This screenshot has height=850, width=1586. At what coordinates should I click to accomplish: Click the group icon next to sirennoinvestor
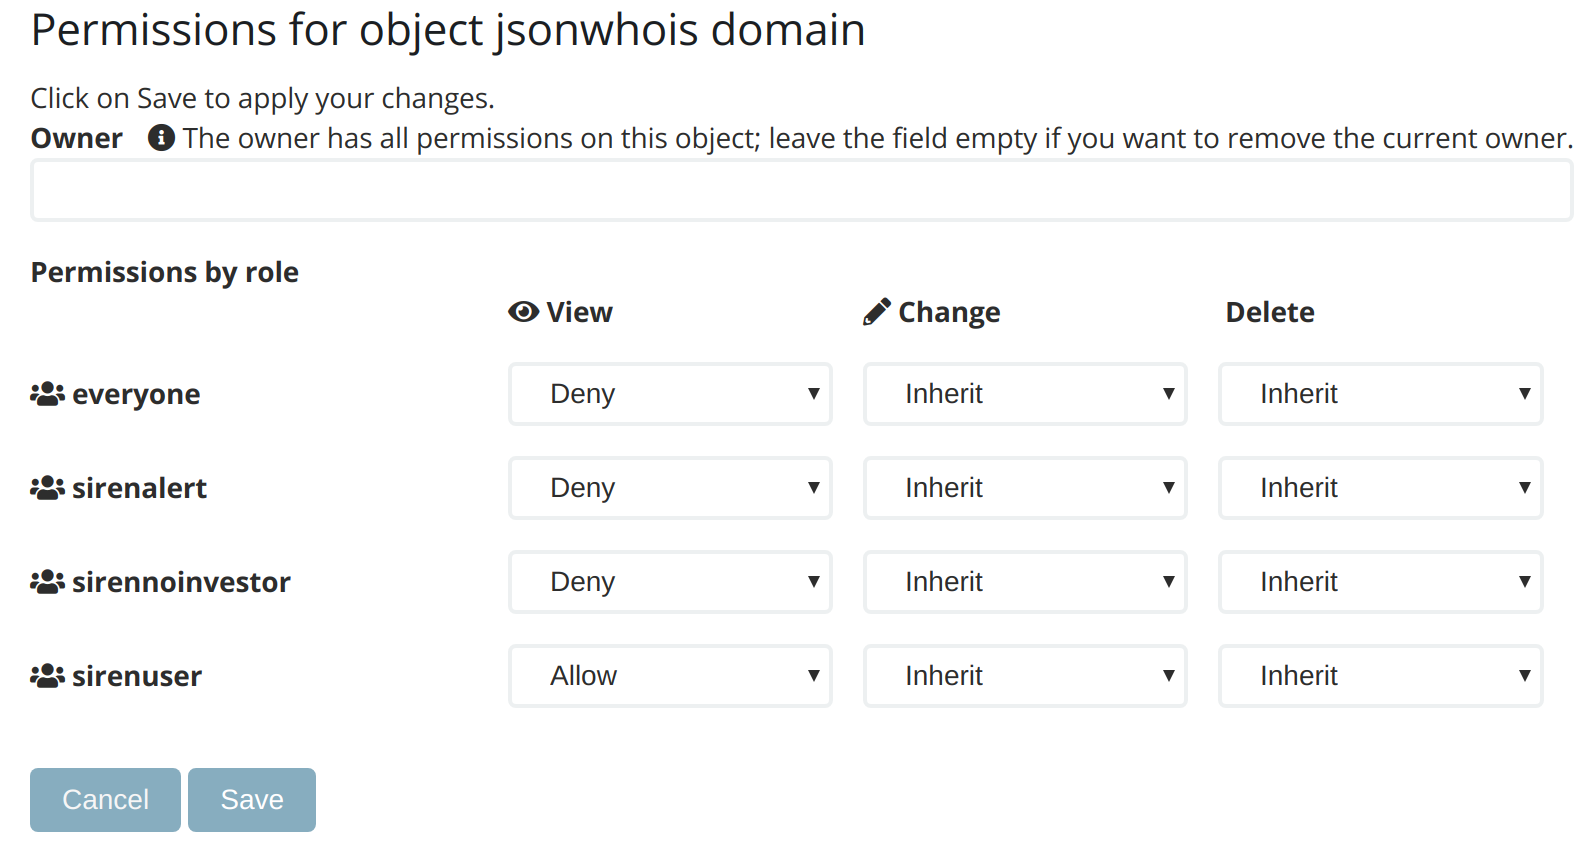(47, 582)
